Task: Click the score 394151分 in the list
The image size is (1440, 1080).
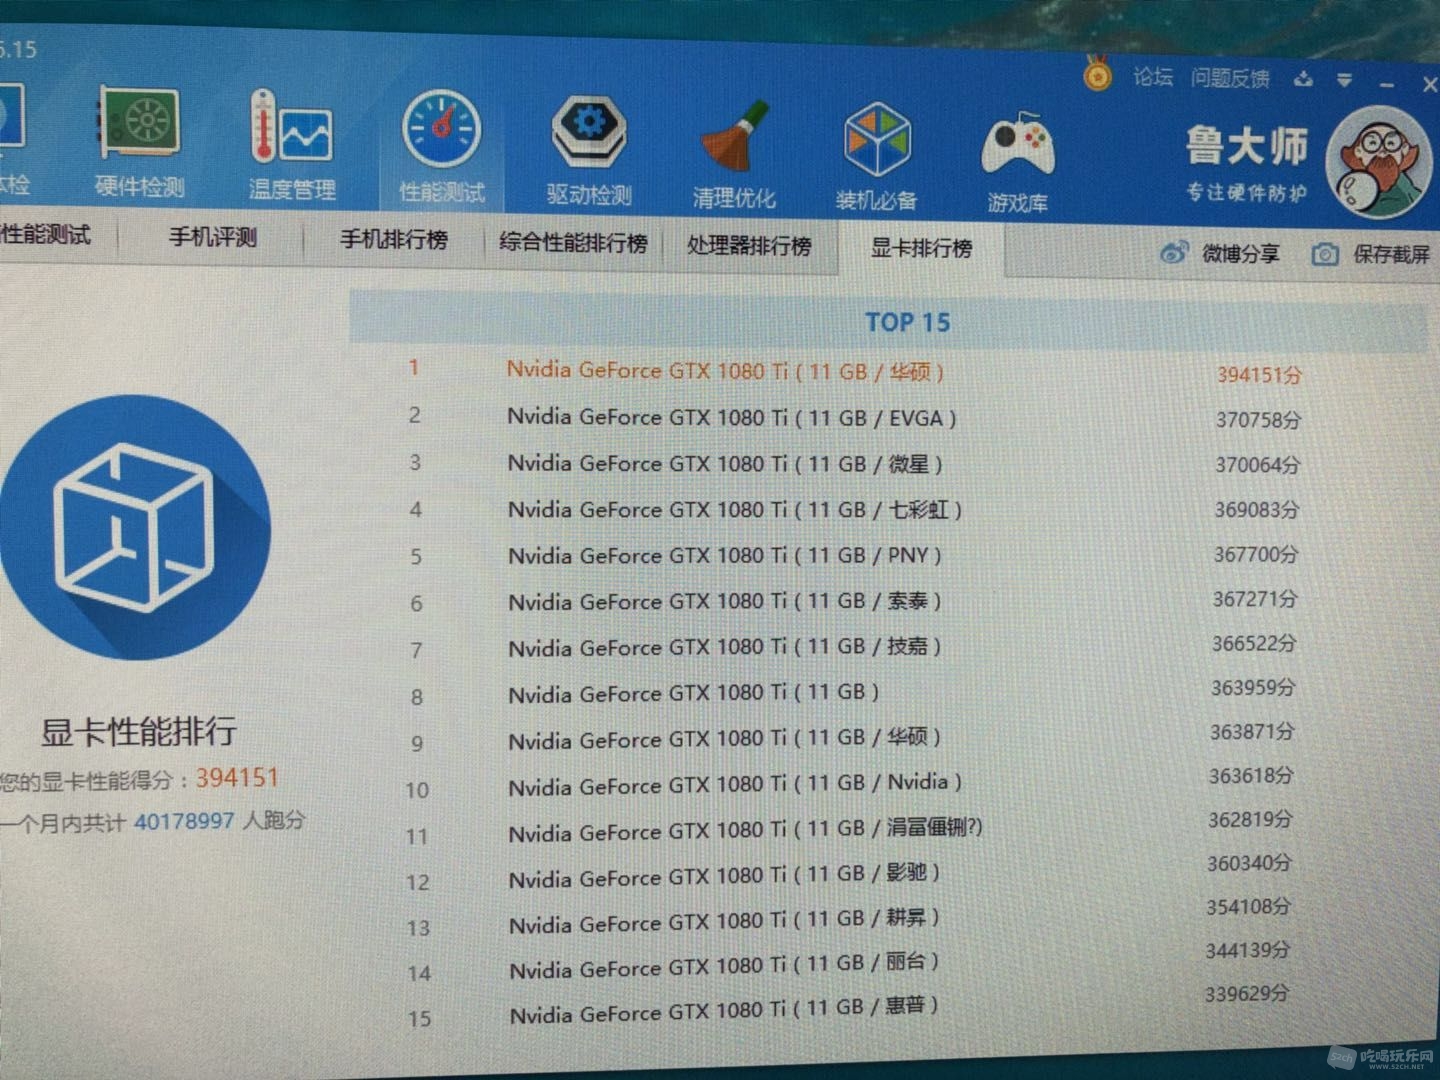Action: coord(1259,375)
